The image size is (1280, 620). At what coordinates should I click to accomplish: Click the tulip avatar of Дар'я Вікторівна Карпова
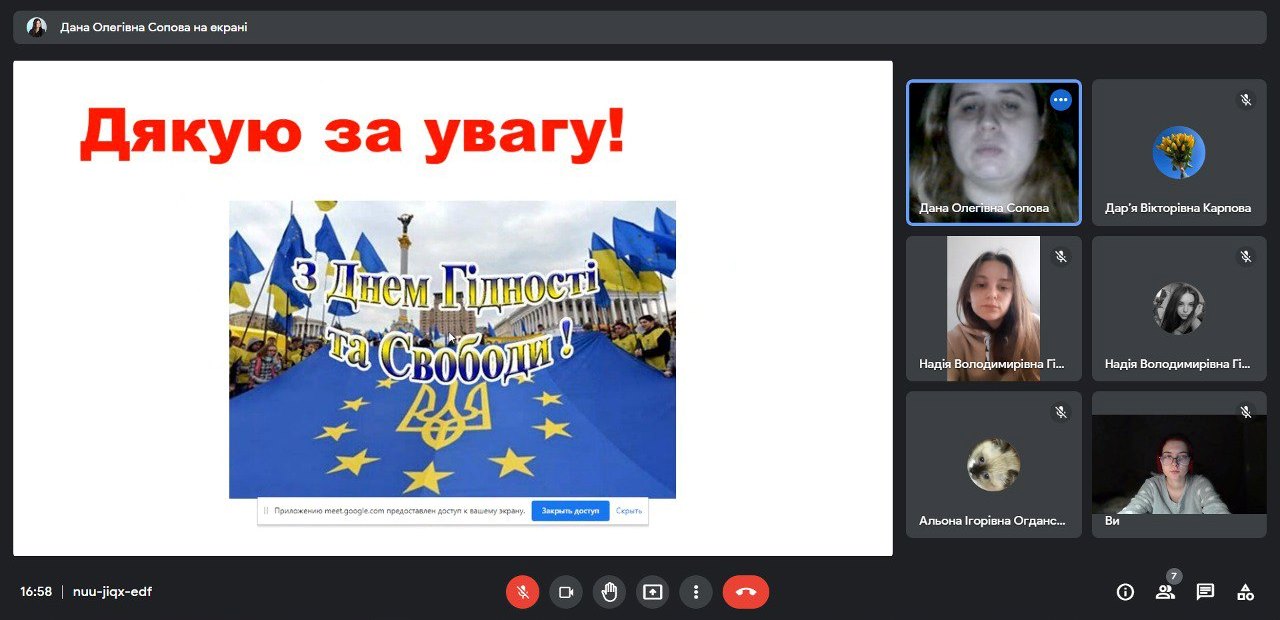click(1179, 152)
